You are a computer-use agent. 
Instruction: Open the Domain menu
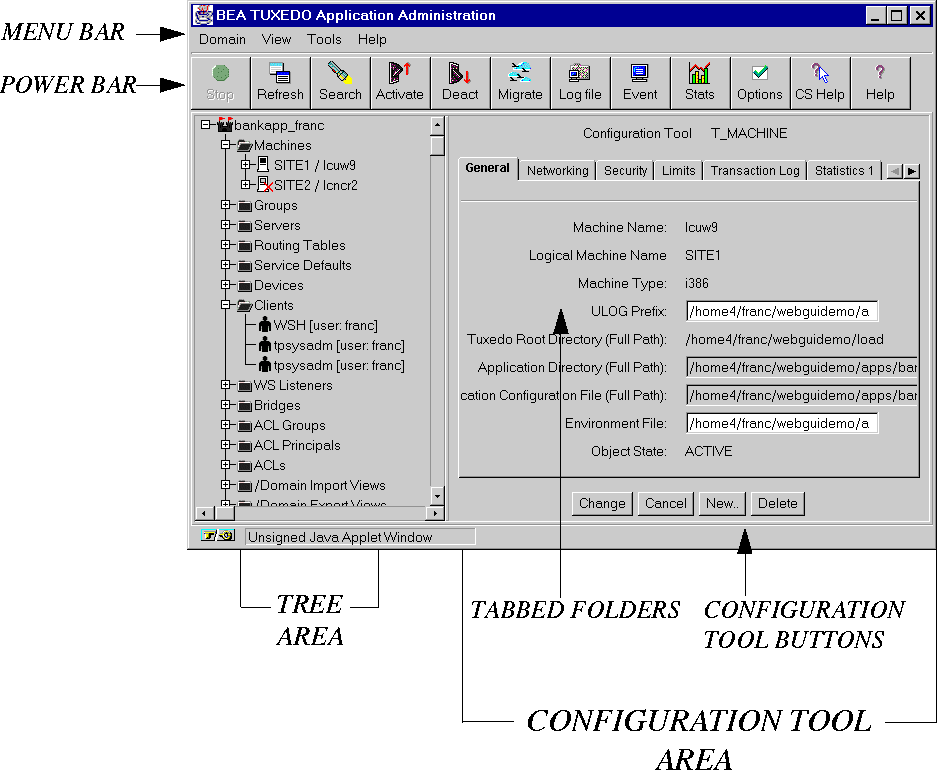(x=222, y=39)
